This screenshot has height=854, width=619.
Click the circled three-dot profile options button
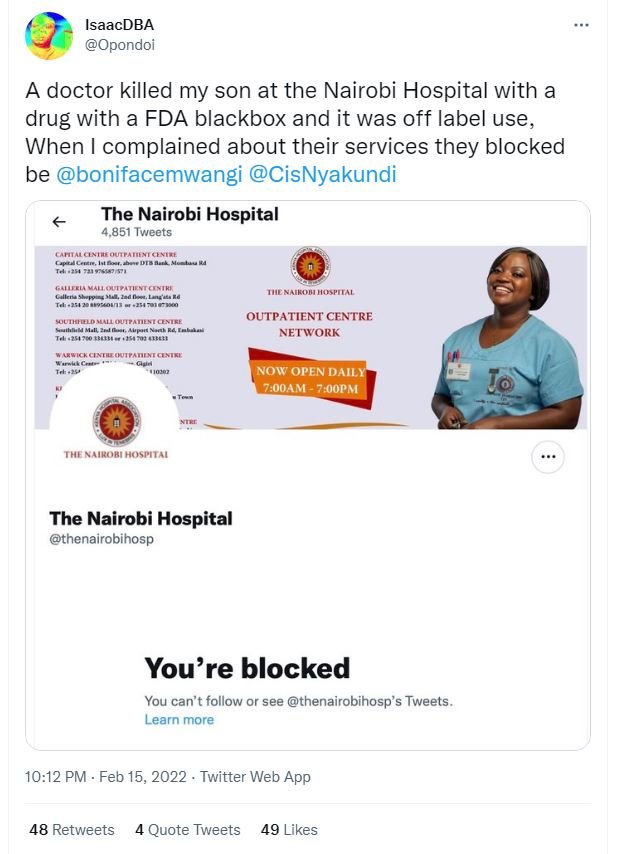[548, 456]
